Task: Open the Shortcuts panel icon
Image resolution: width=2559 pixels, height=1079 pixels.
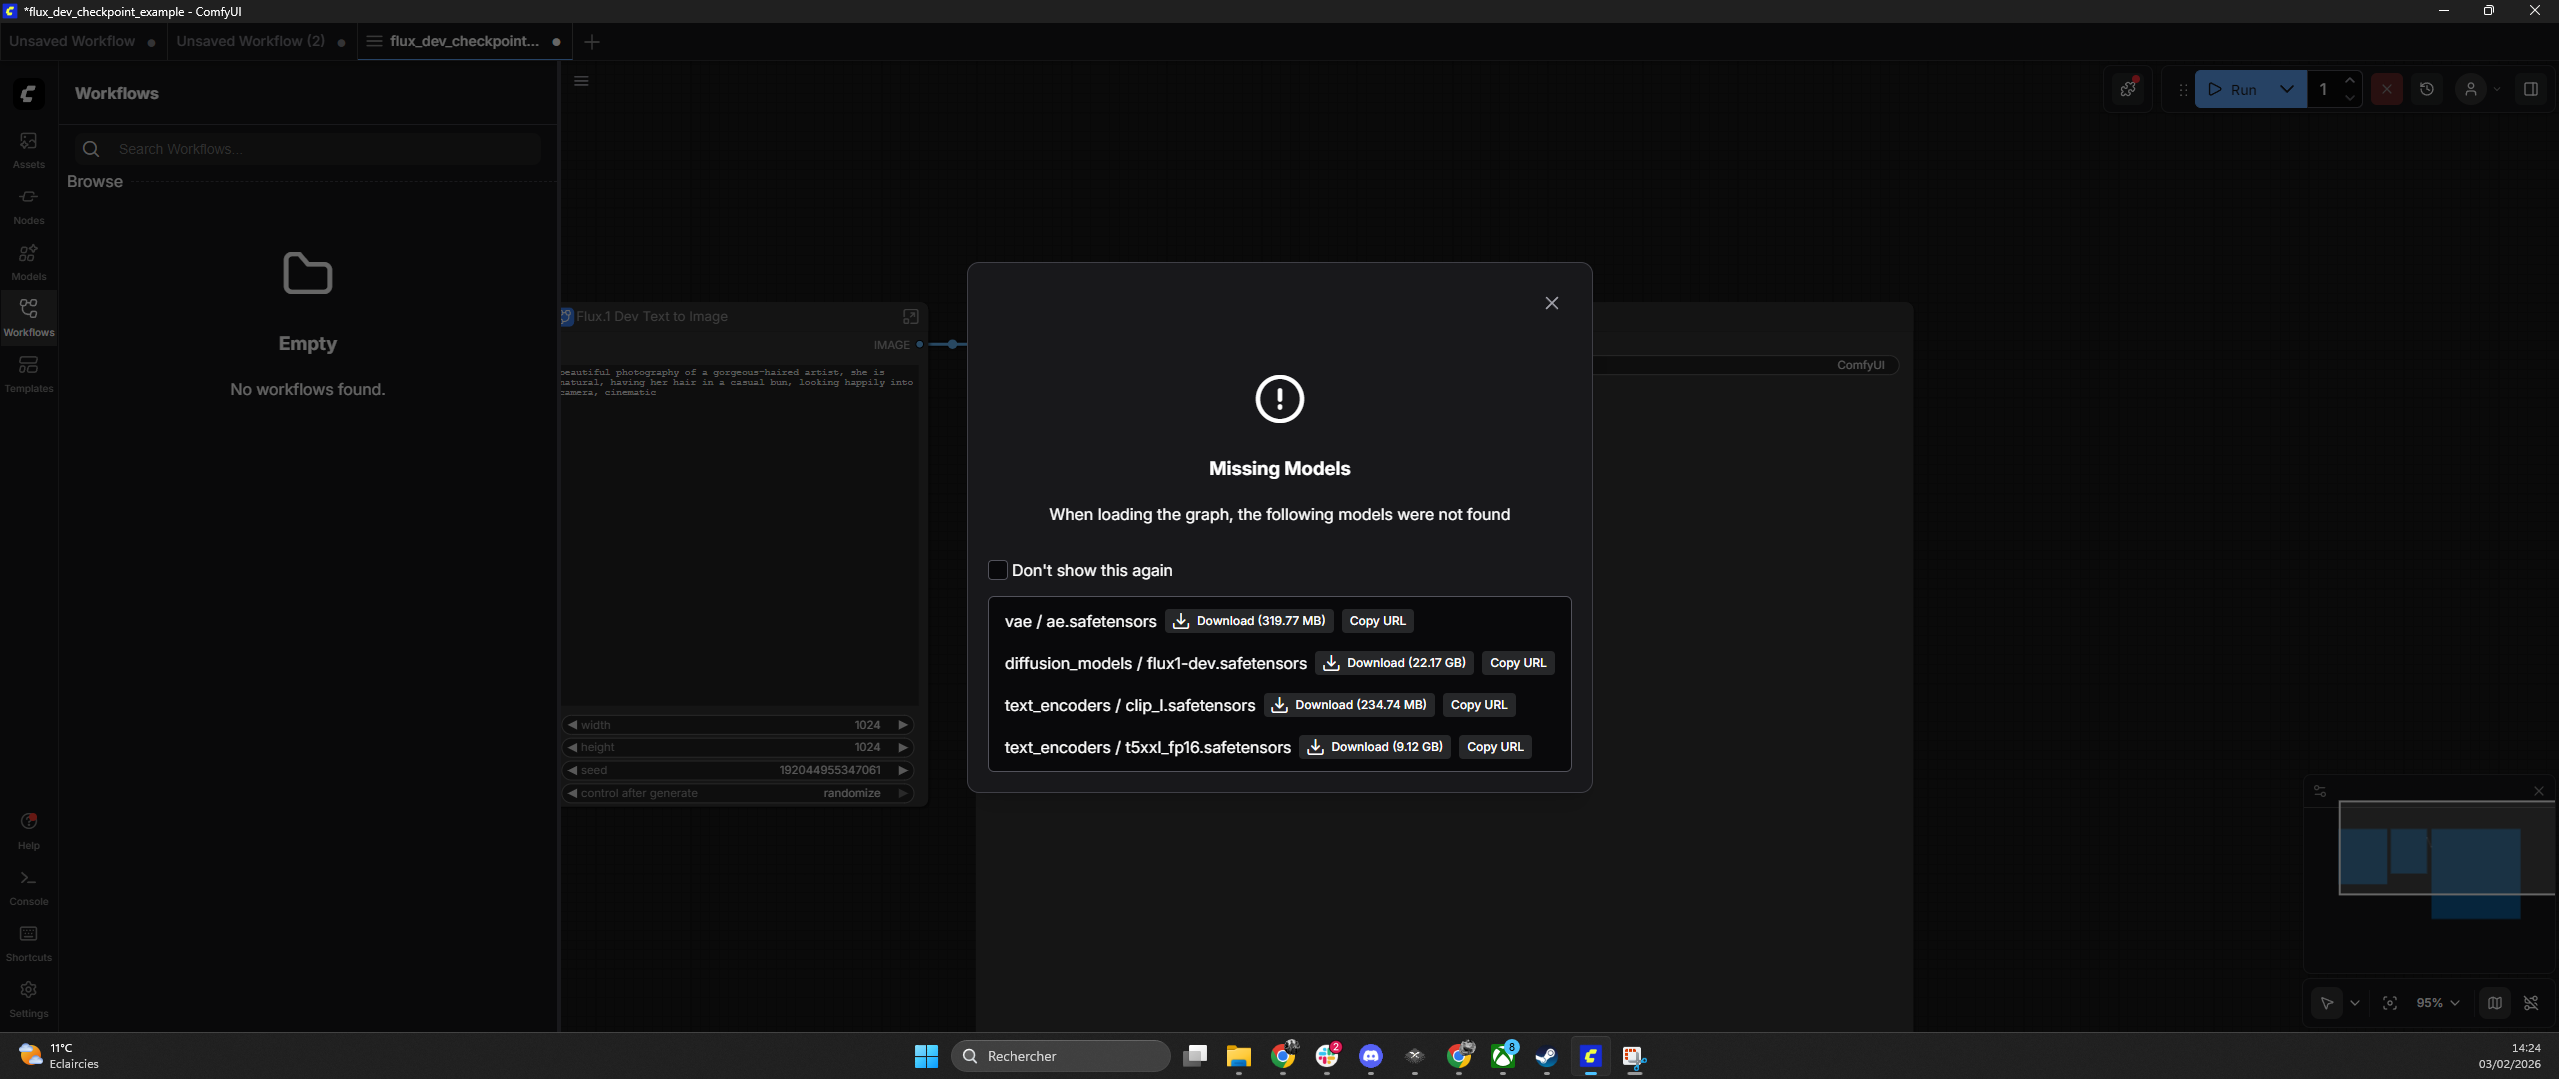Action: 28,942
